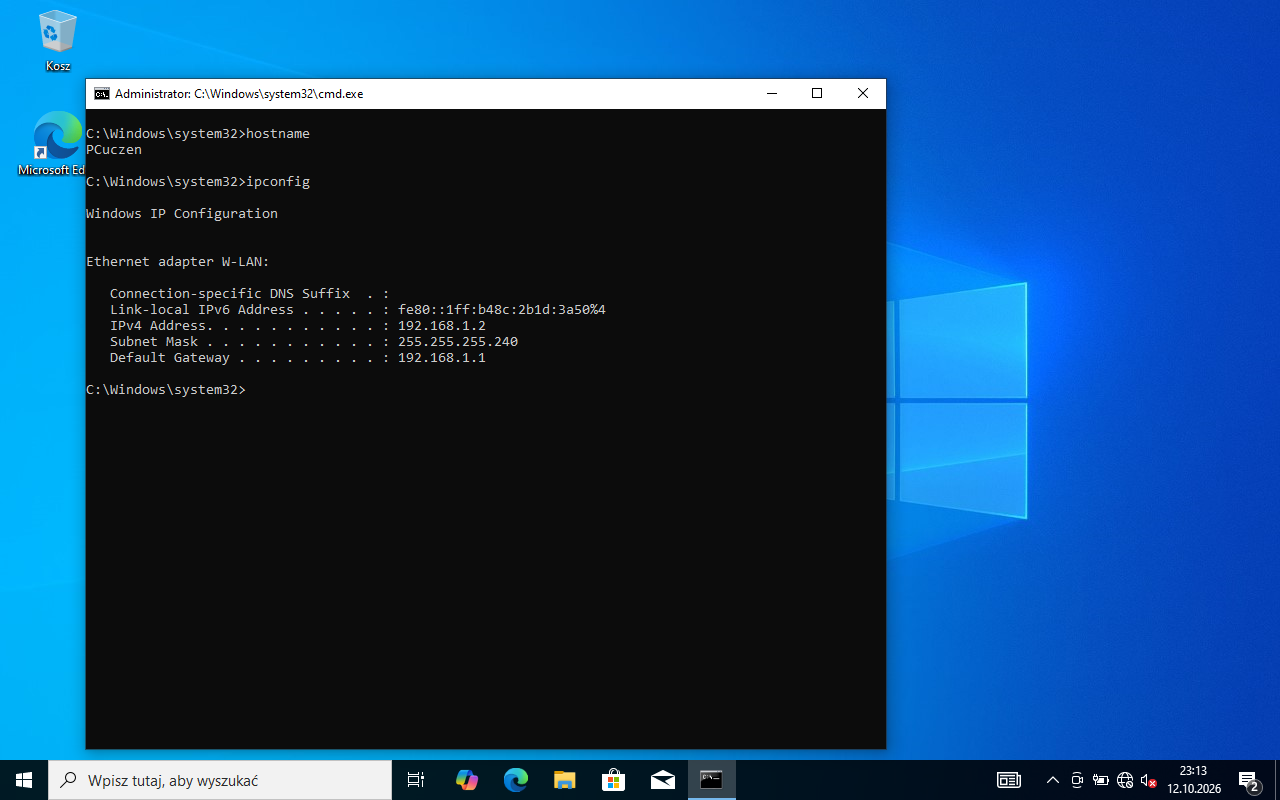Click the typed 'ipconfig' command line
Image resolution: width=1280 pixels, height=800 pixels.
click(x=198, y=182)
